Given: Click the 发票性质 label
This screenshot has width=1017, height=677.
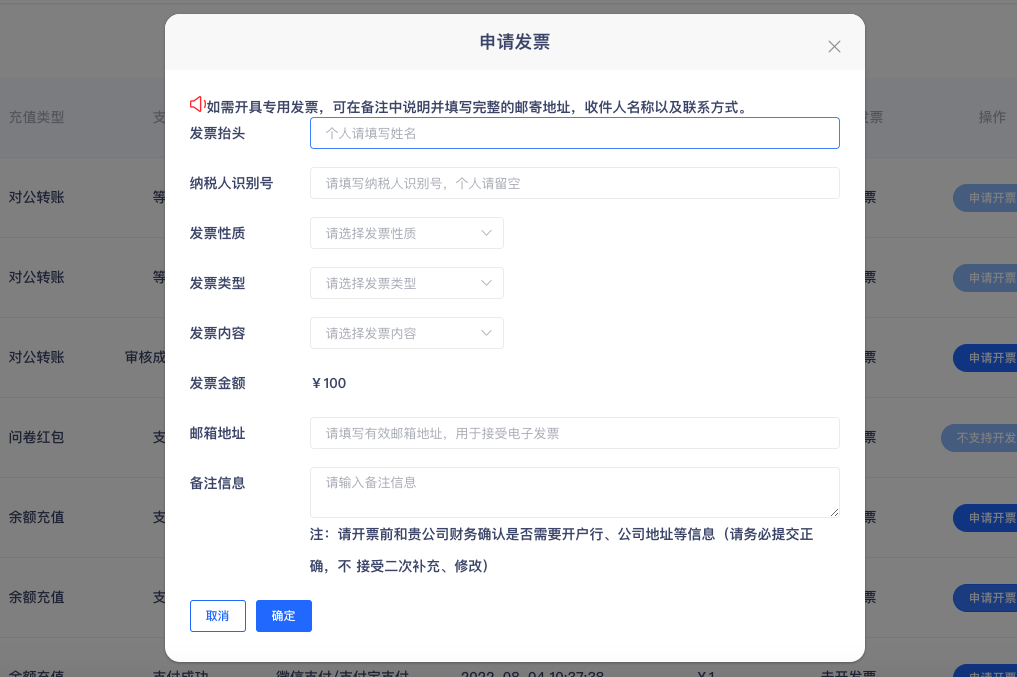Looking at the screenshot, I should (x=217, y=233).
